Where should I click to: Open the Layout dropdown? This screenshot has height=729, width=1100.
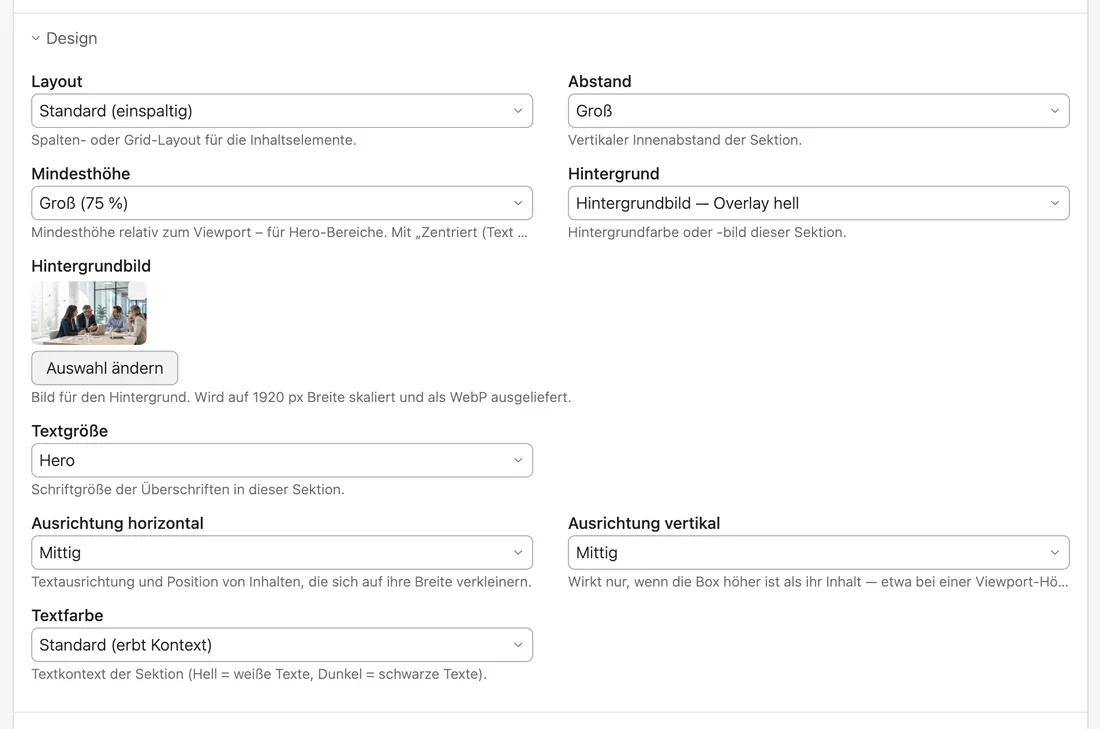tap(282, 111)
